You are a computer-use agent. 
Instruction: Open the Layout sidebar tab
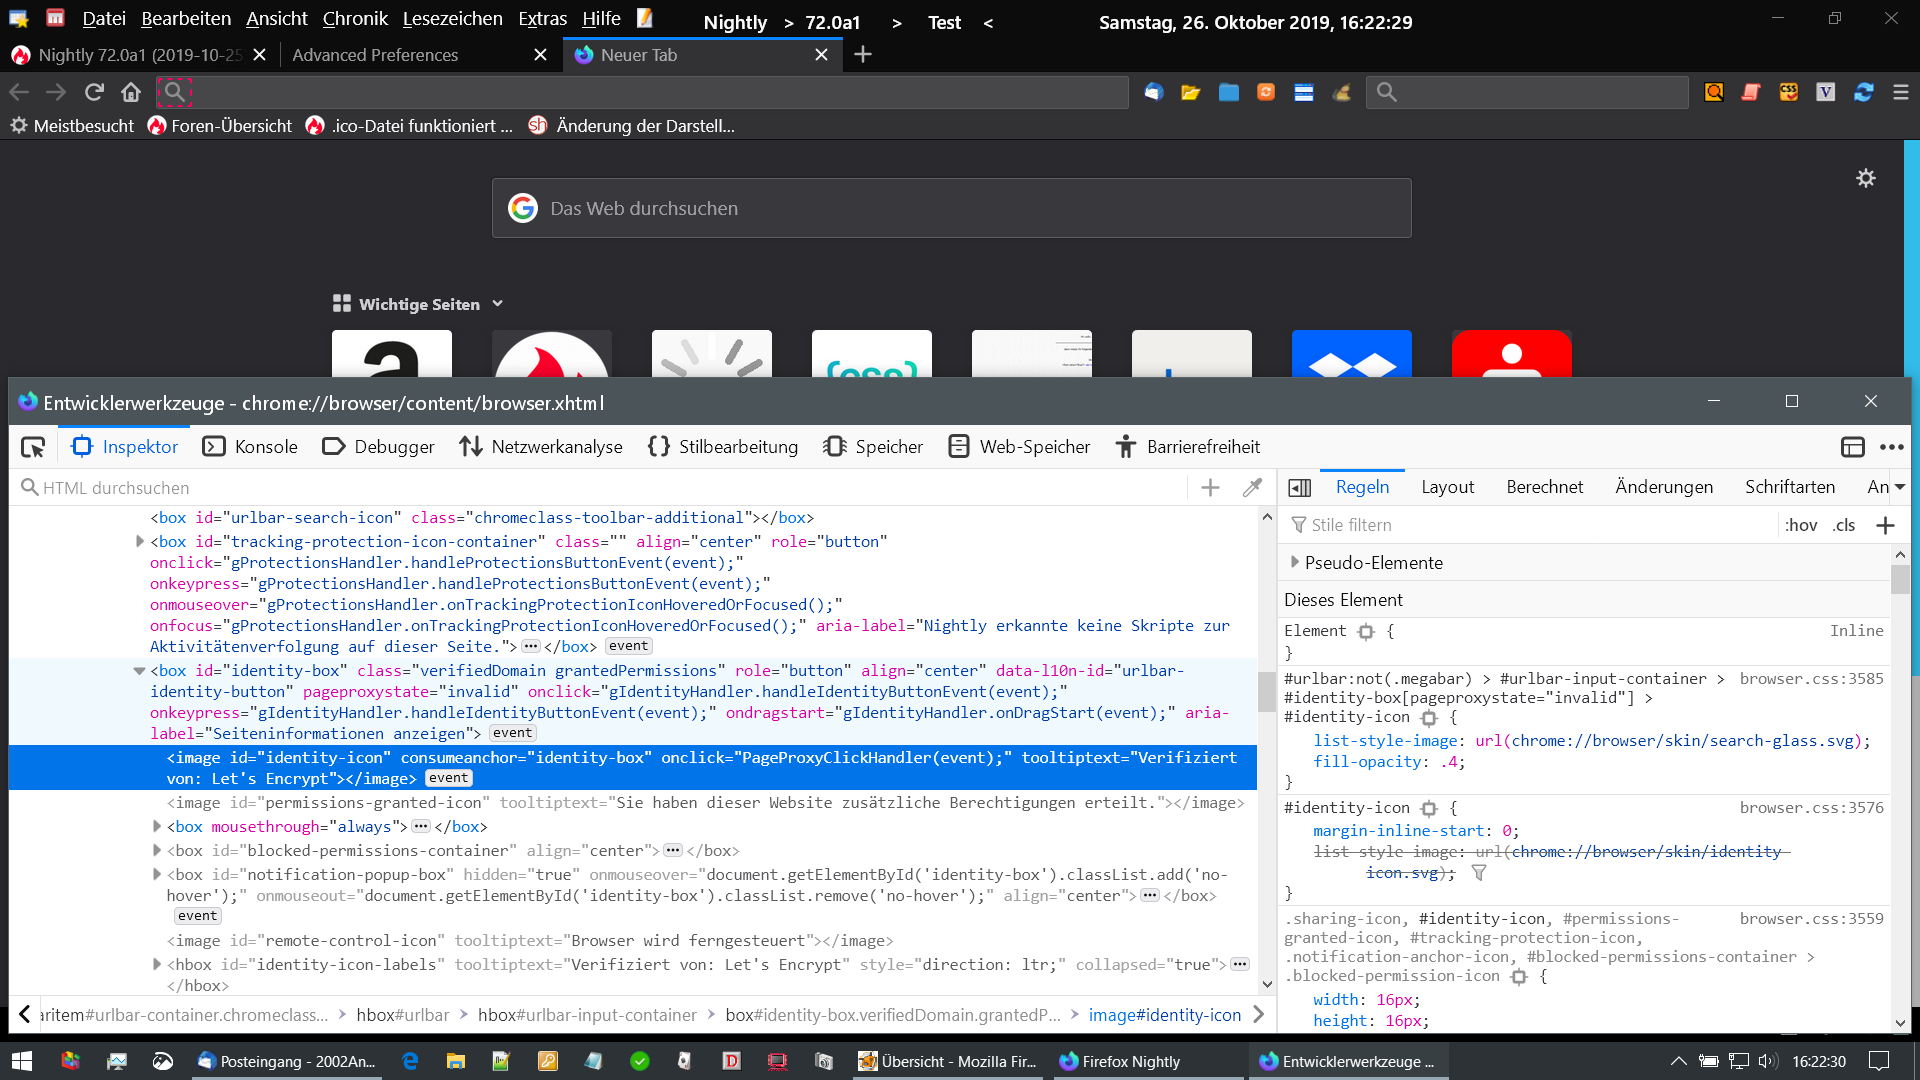[1447, 487]
